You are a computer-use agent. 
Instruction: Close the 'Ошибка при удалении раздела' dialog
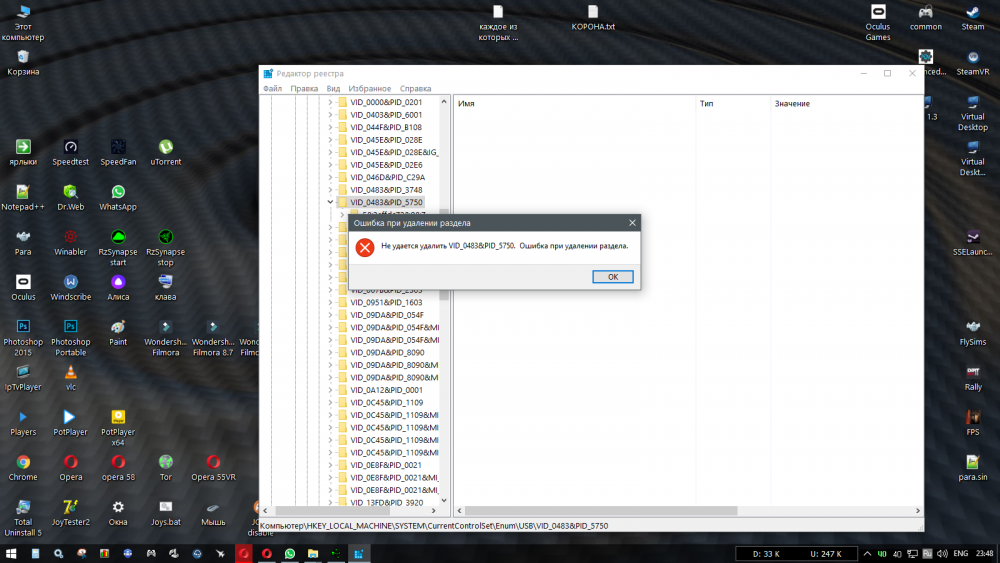coord(632,223)
